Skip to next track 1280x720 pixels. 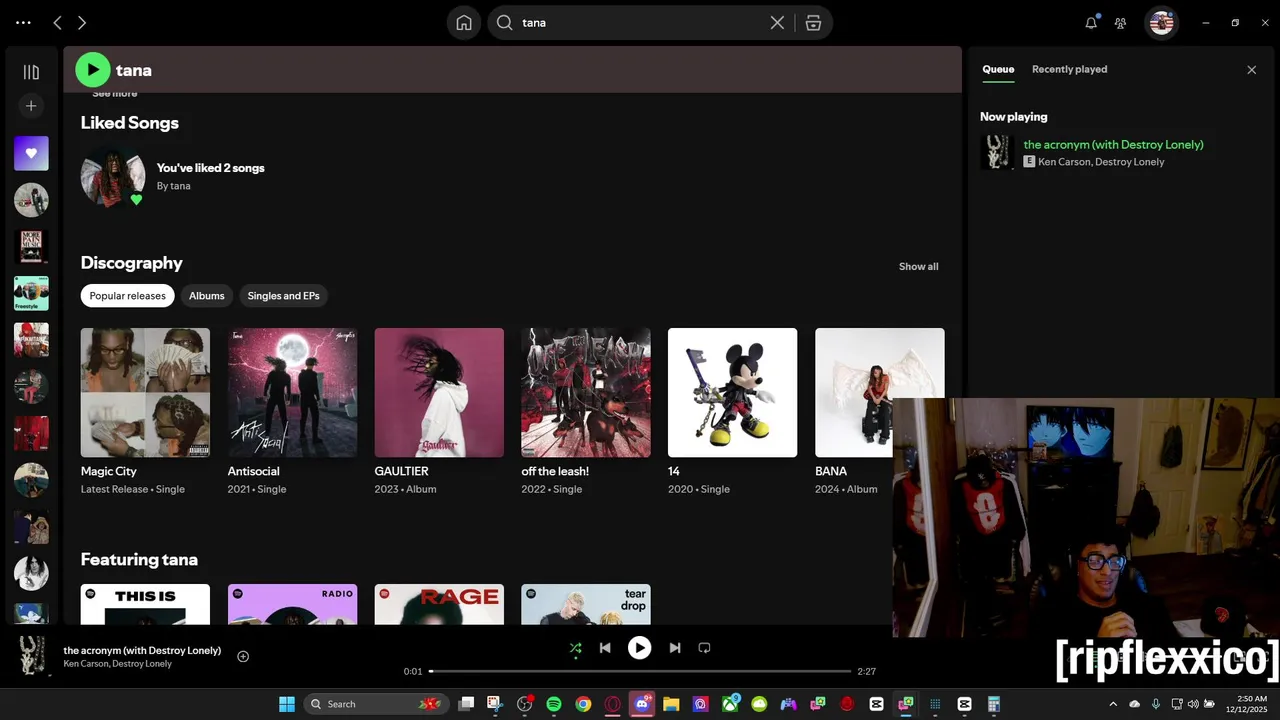674,648
